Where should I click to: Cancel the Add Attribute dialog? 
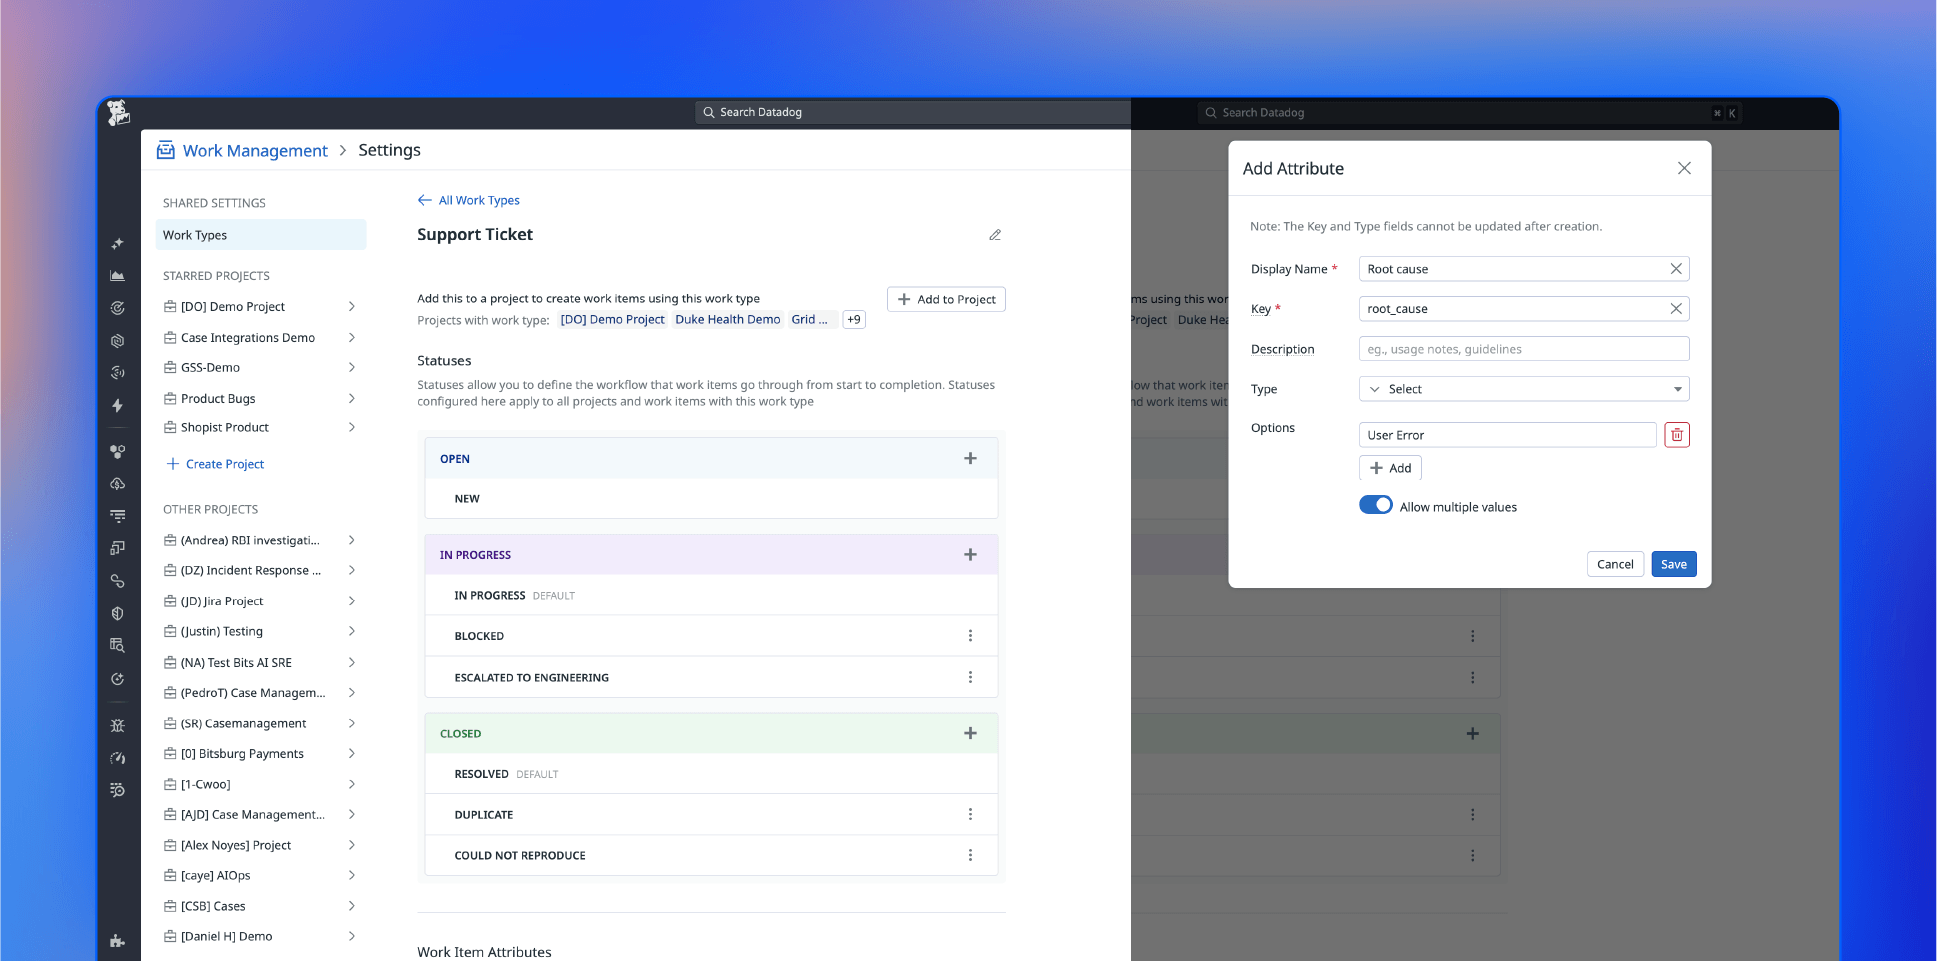1615,564
